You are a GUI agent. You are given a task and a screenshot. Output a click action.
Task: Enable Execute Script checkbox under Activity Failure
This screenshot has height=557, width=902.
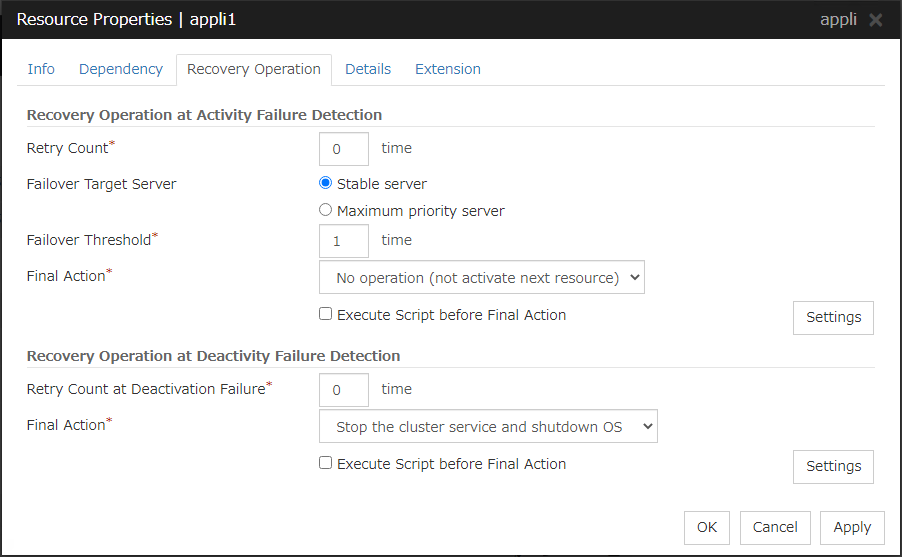point(325,314)
